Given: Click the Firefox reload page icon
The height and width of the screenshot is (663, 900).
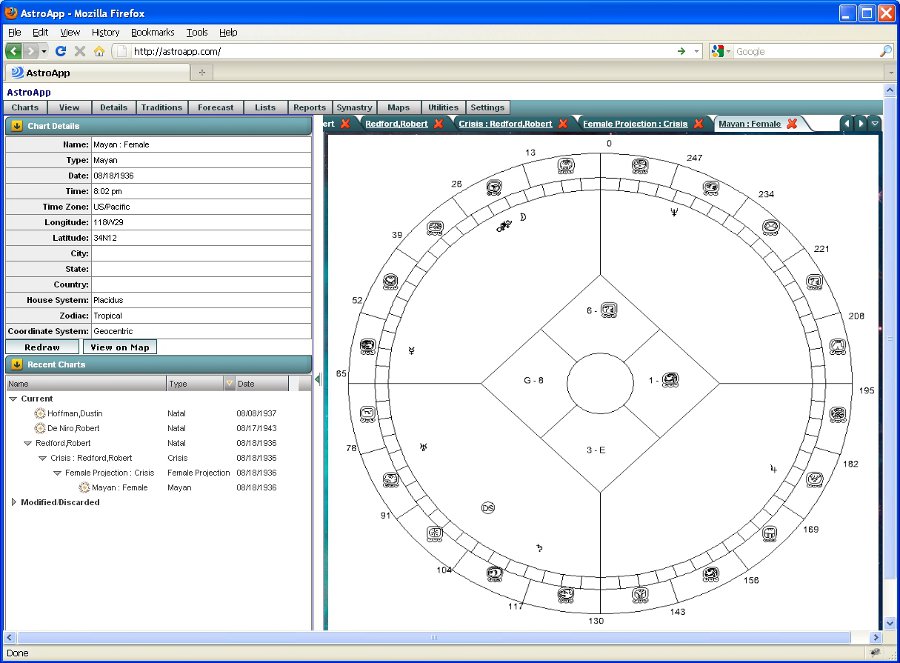Looking at the screenshot, I should [x=61, y=51].
